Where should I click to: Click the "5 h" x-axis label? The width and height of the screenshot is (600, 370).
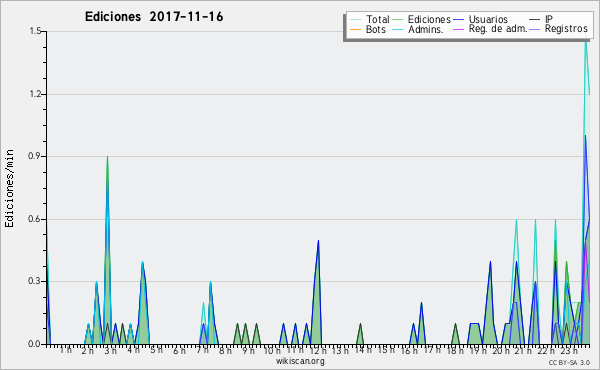coord(157,350)
